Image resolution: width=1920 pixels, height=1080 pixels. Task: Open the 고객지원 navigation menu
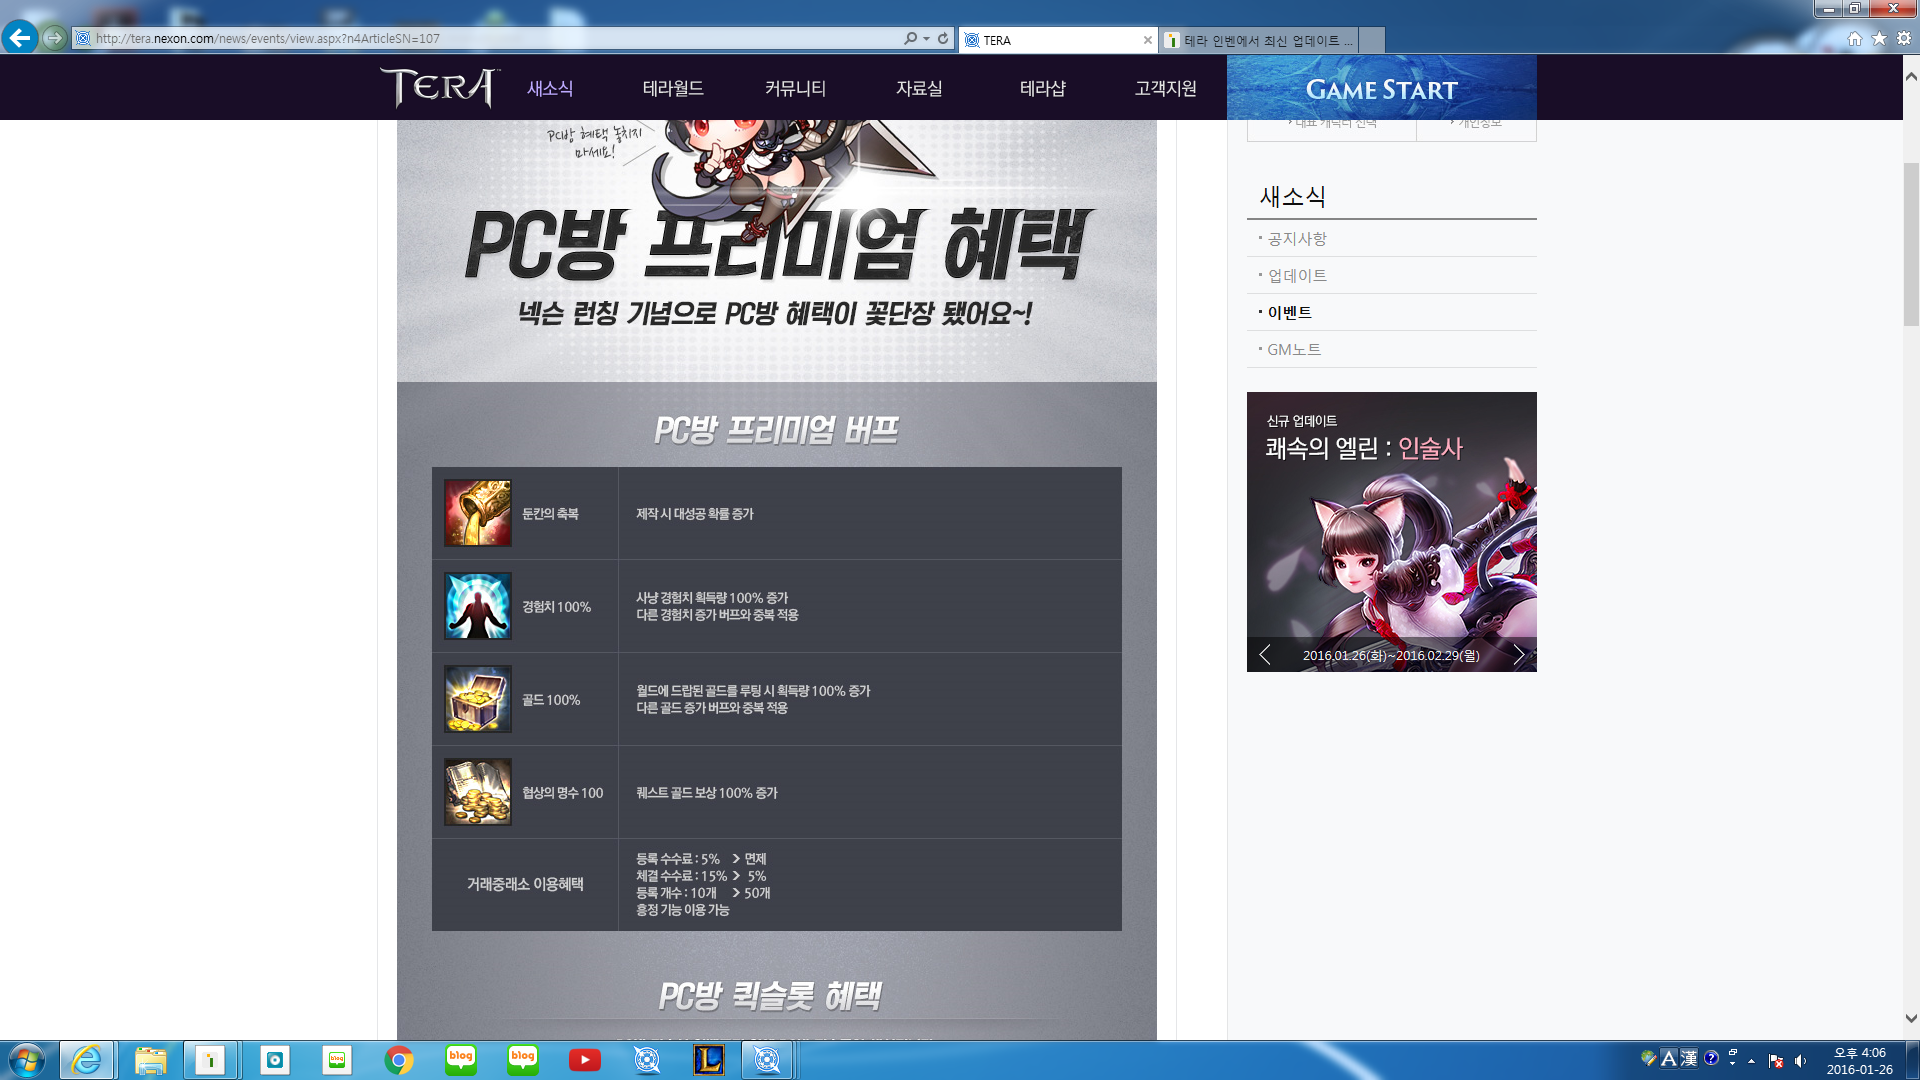tap(1165, 88)
